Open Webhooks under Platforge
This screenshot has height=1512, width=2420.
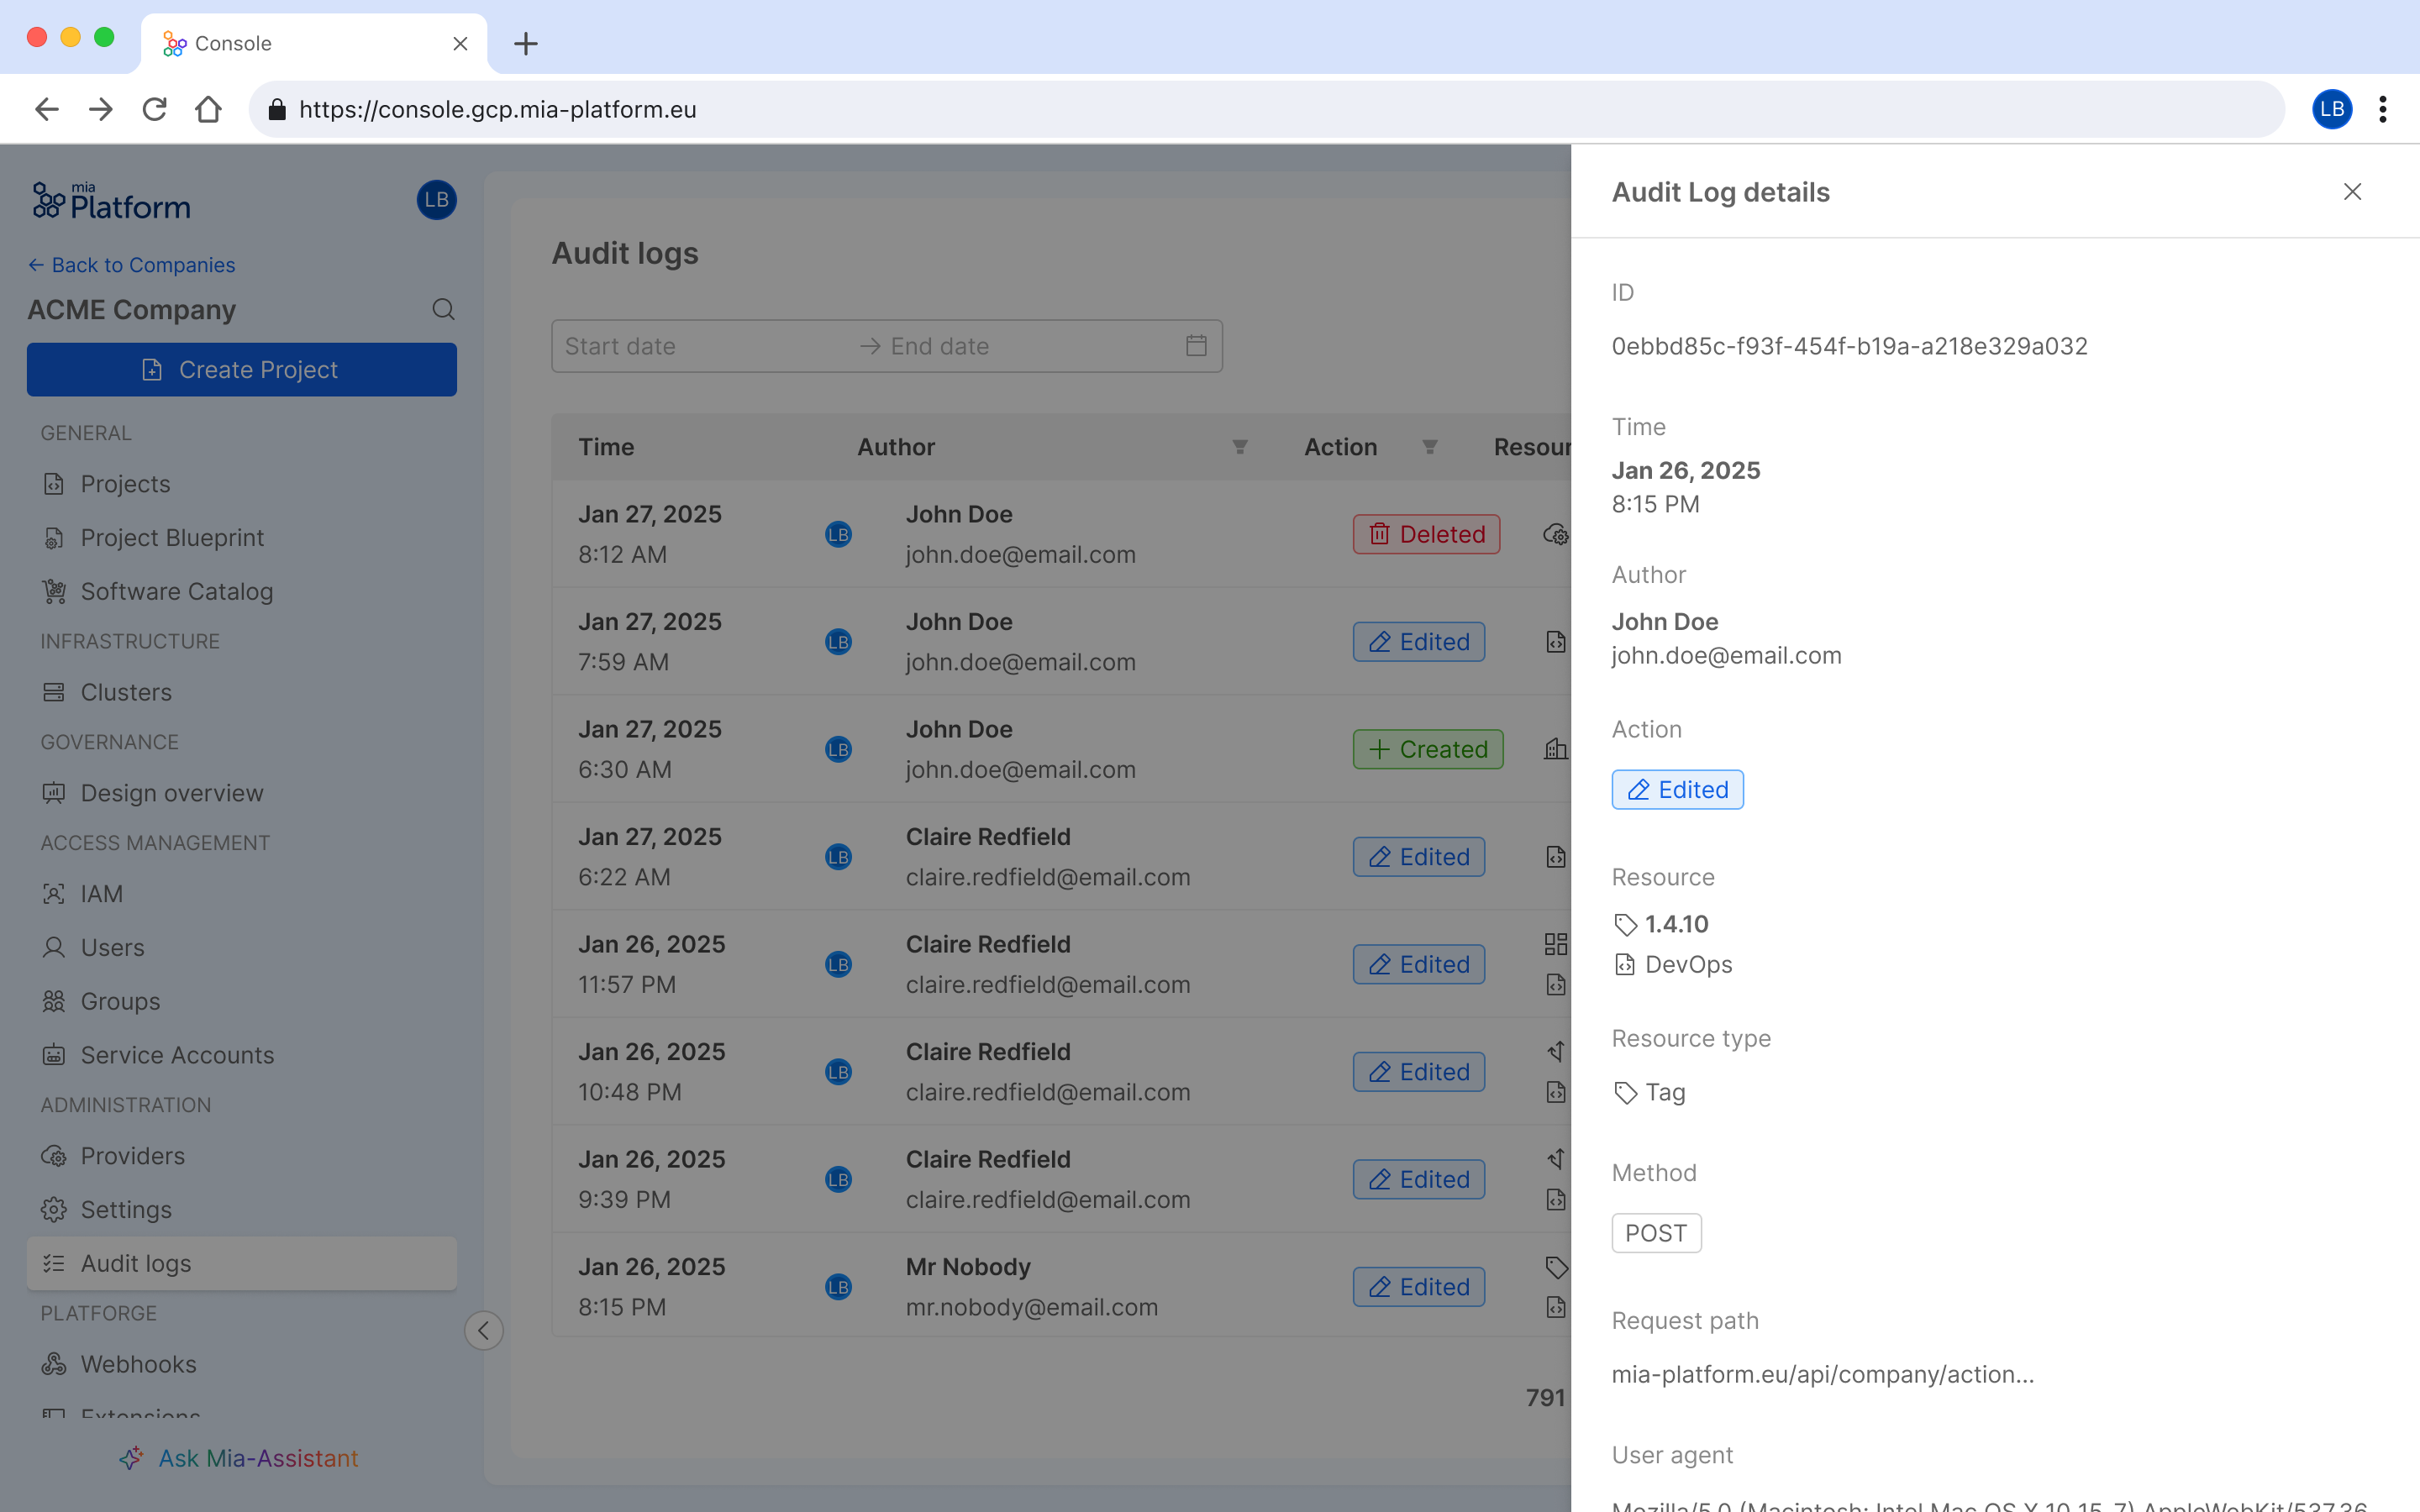[138, 1363]
